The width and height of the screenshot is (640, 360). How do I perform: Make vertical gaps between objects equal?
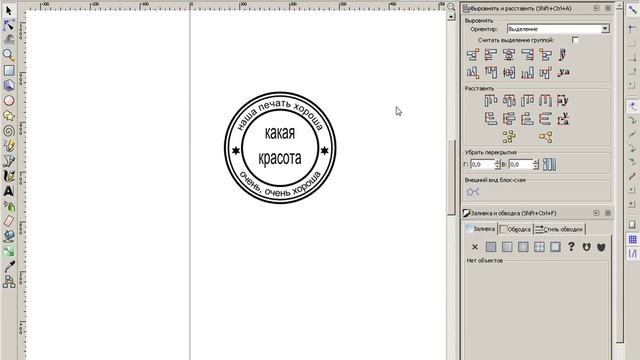pyautogui.click(x=545, y=119)
